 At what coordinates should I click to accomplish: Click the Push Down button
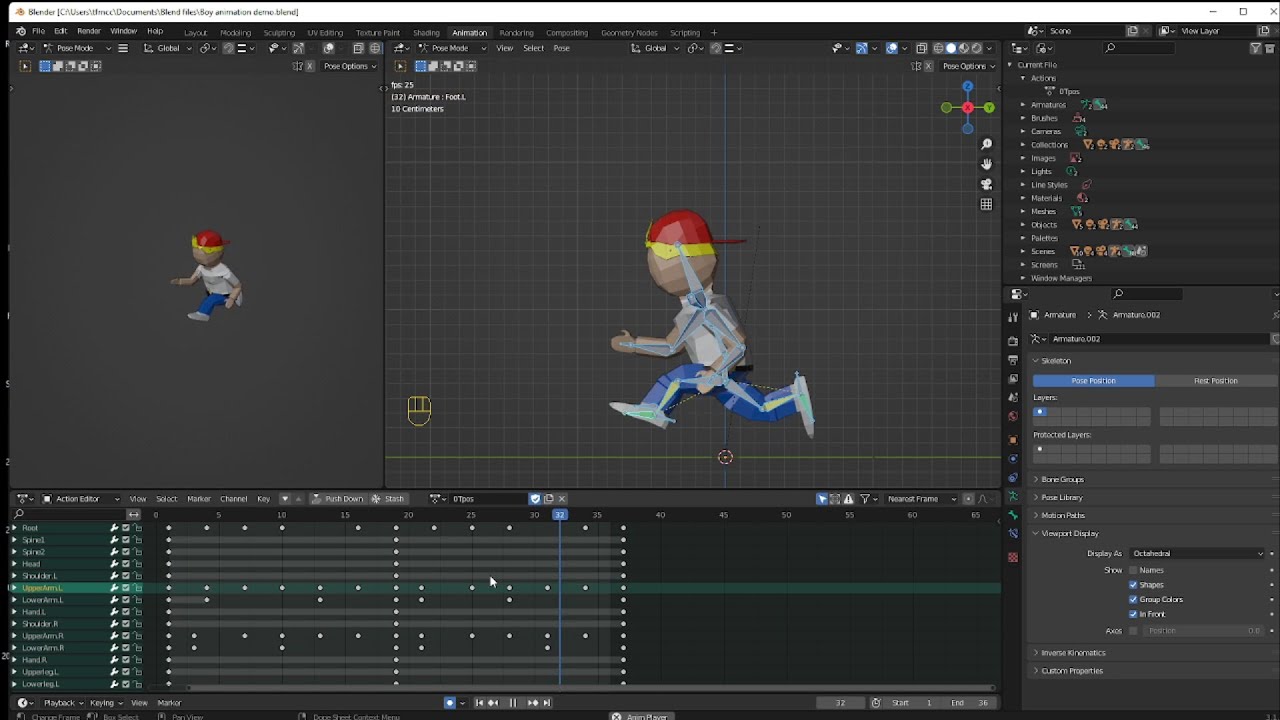pyautogui.click(x=338, y=499)
